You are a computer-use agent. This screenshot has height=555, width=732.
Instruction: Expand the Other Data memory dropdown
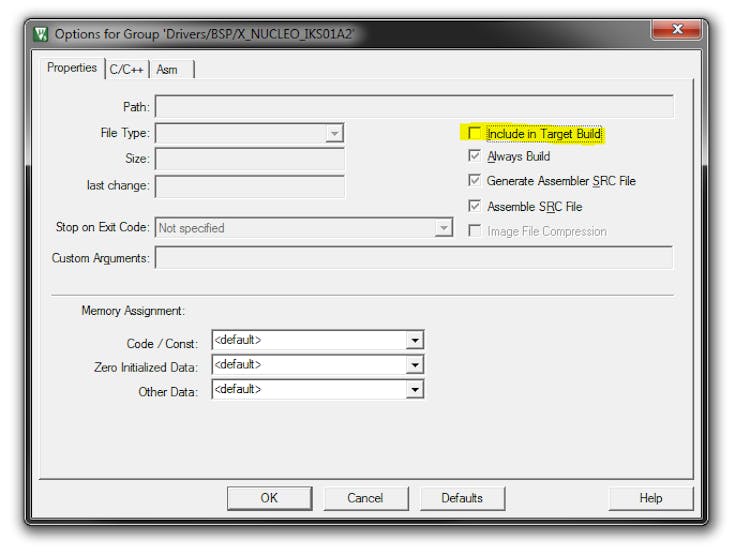415,389
